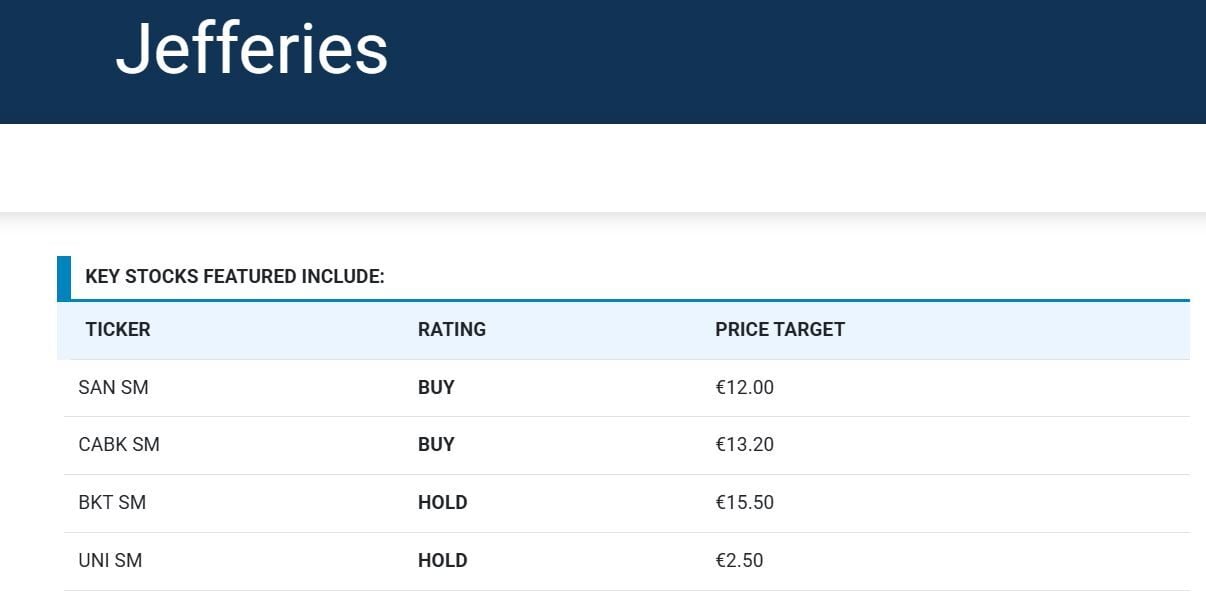1206x600 pixels.
Task: Click the PRICE TARGET column header
Action: [x=780, y=330]
